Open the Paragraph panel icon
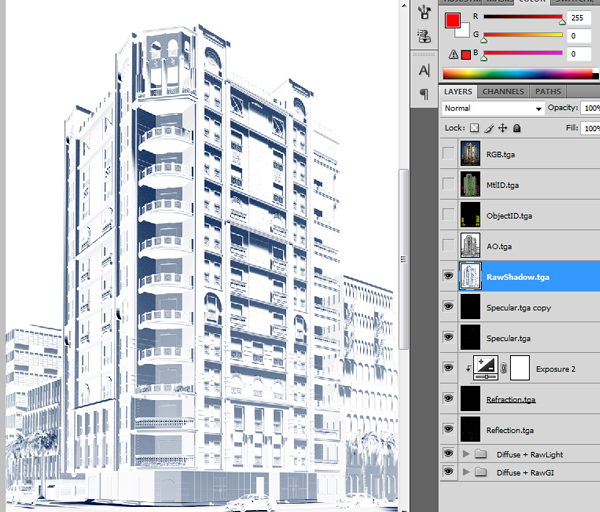 pos(424,93)
